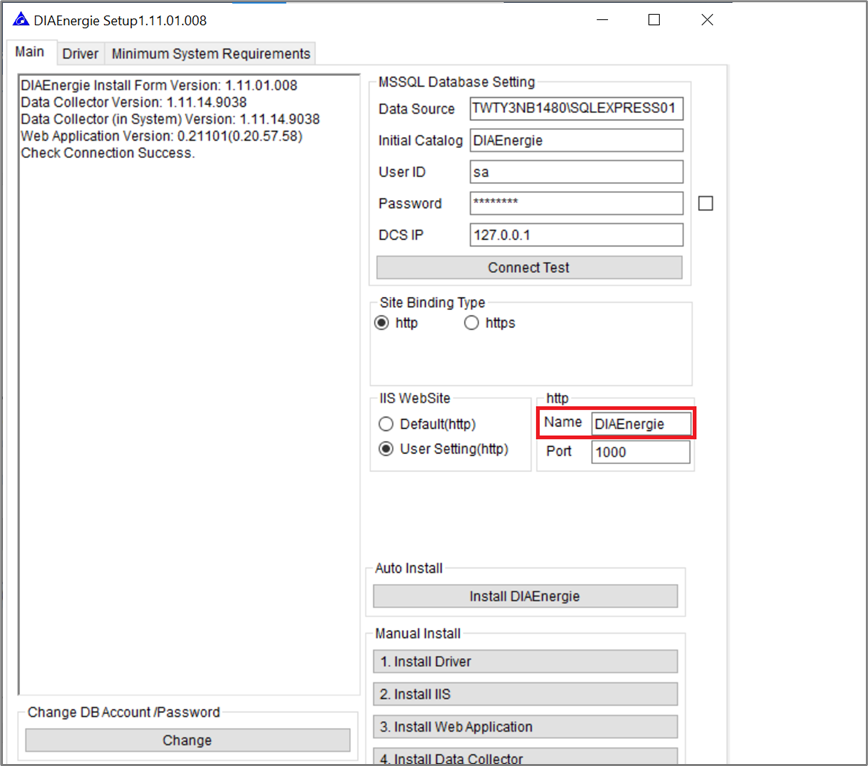The width and height of the screenshot is (868, 766).
Task: Select the Main tab
Action: [29, 52]
